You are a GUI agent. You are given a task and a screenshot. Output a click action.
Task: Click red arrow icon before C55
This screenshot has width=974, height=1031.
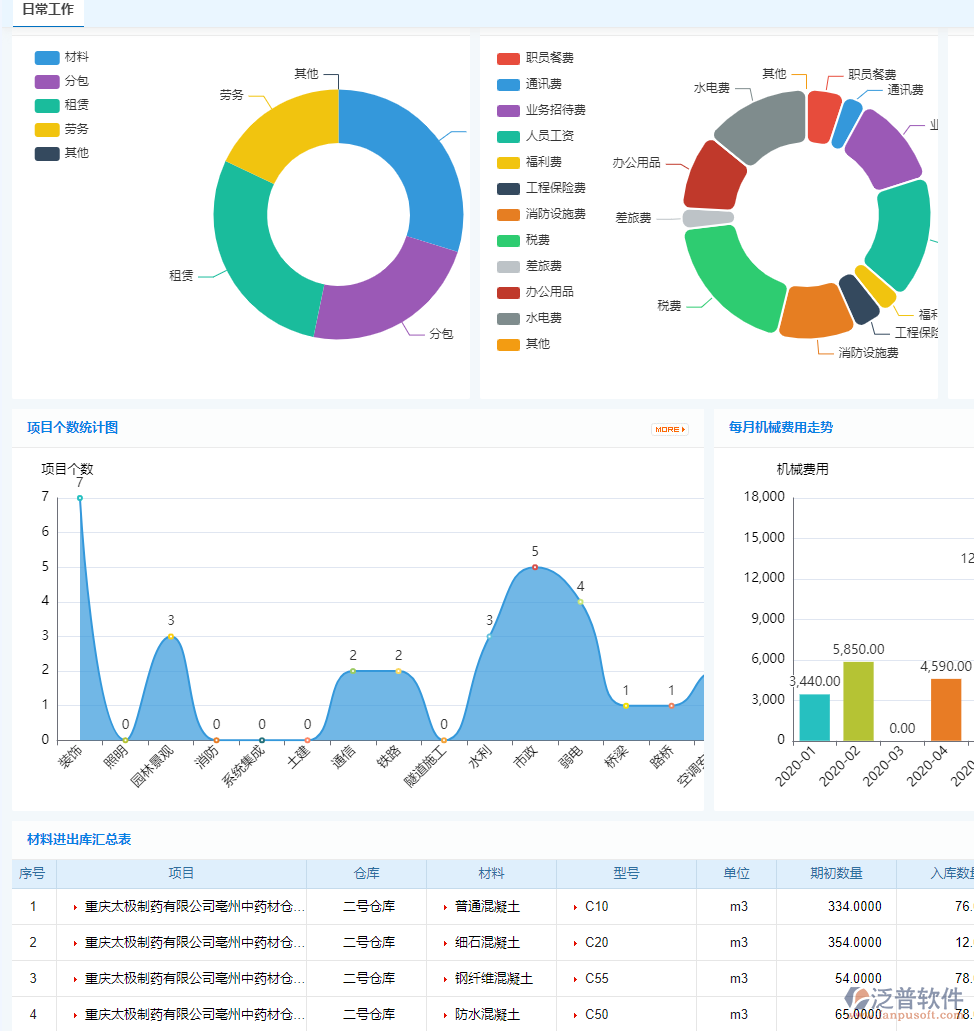tap(575, 979)
